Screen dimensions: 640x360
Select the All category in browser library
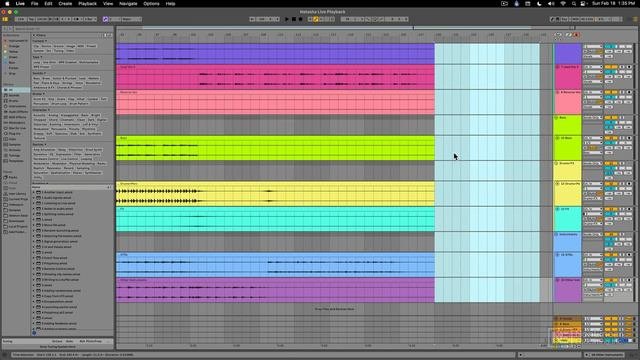click(x=17, y=90)
